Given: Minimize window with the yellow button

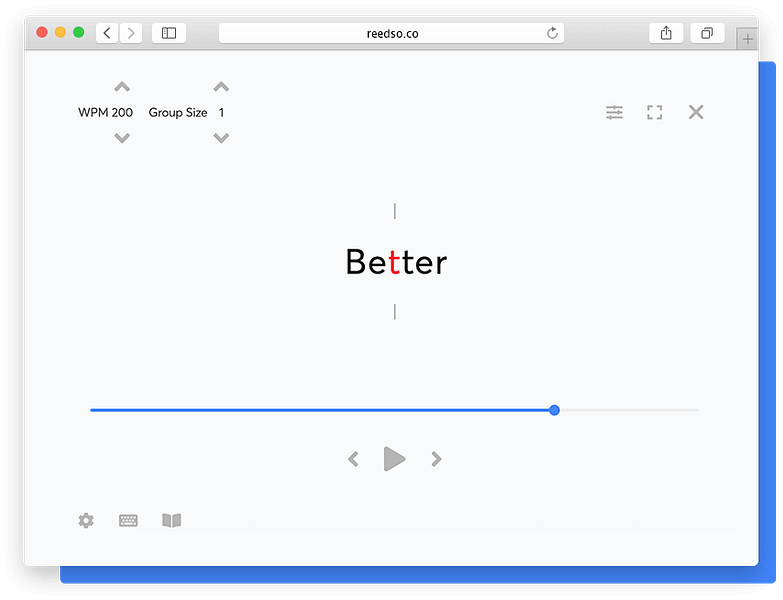Looking at the screenshot, I should (x=60, y=32).
